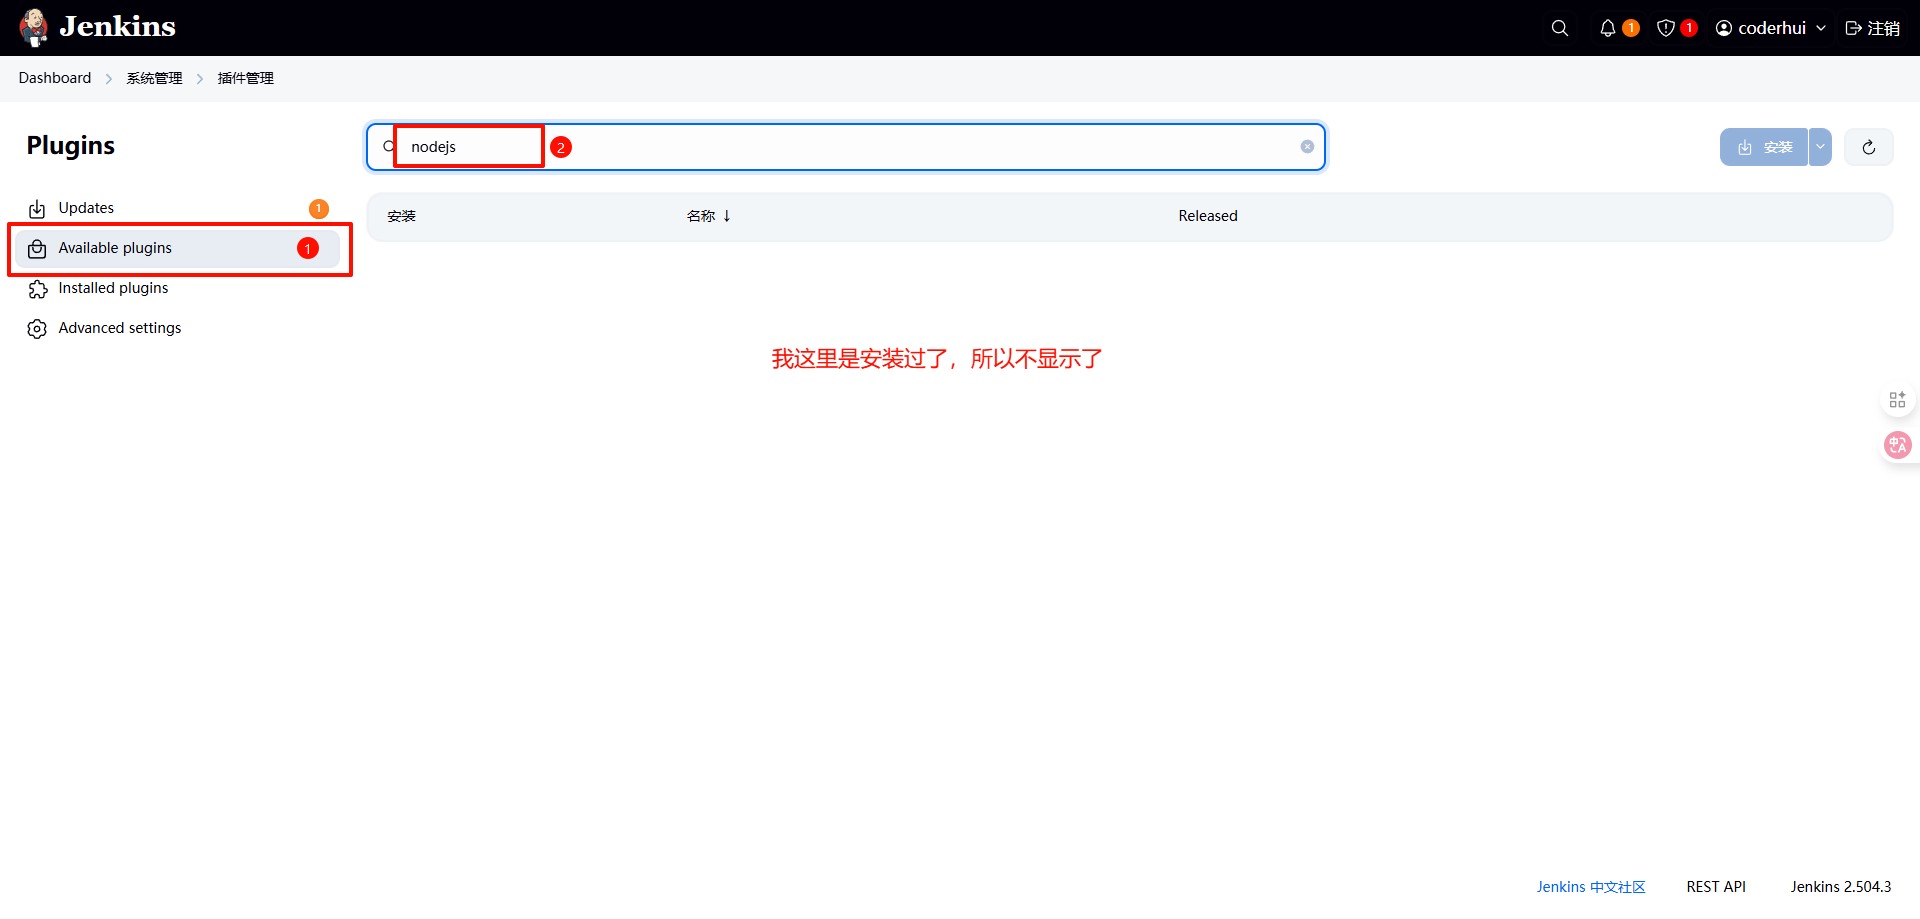Go to Installed plugins
1920x919 pixels.
(113, 288)
